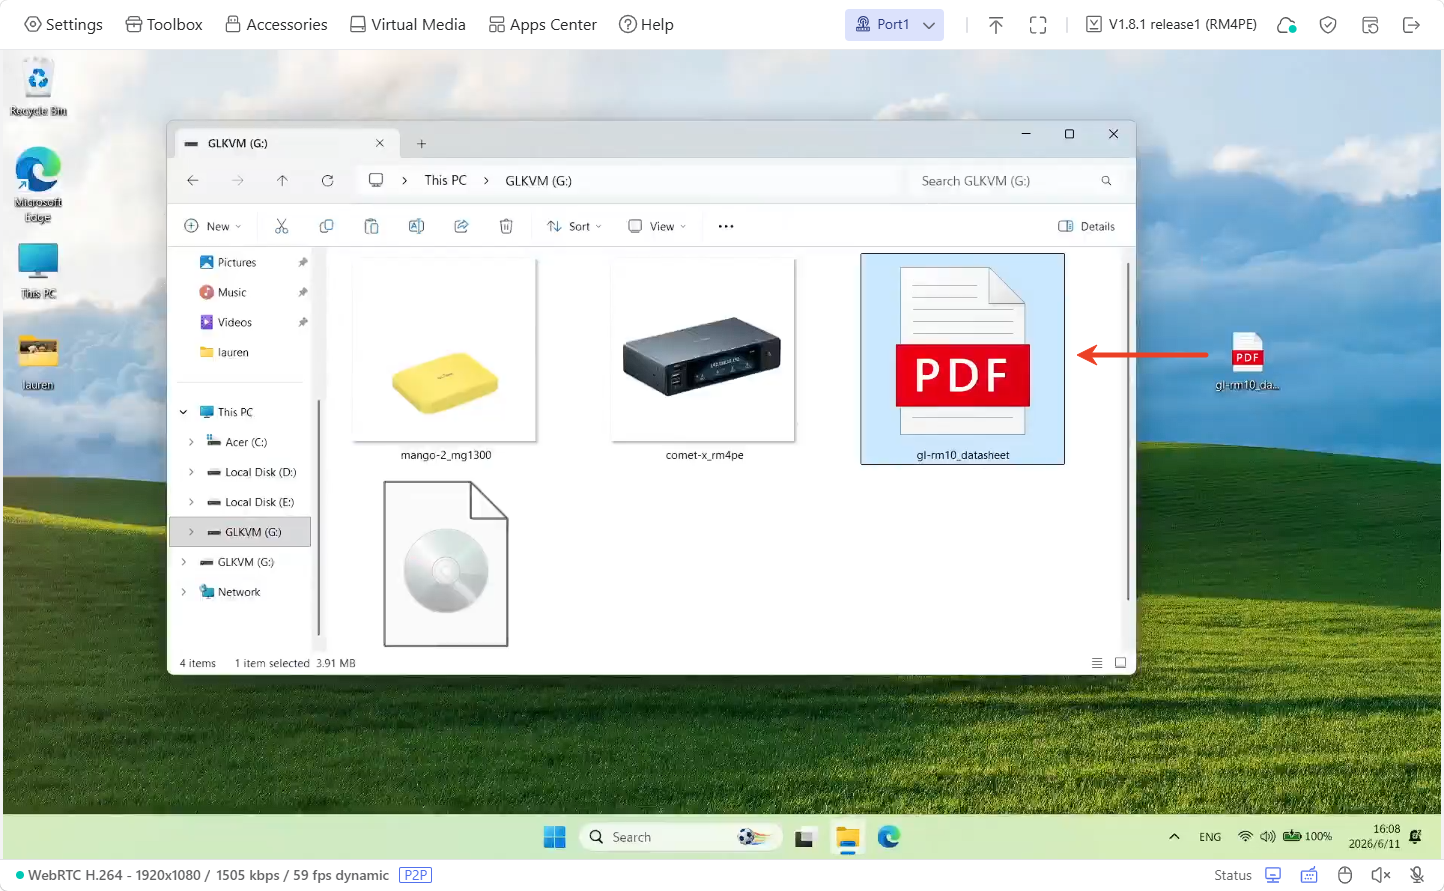Click the cloud connection status icon
Screen dimensions: 1444x891
pyautogui.click(x=1287, y=25)
